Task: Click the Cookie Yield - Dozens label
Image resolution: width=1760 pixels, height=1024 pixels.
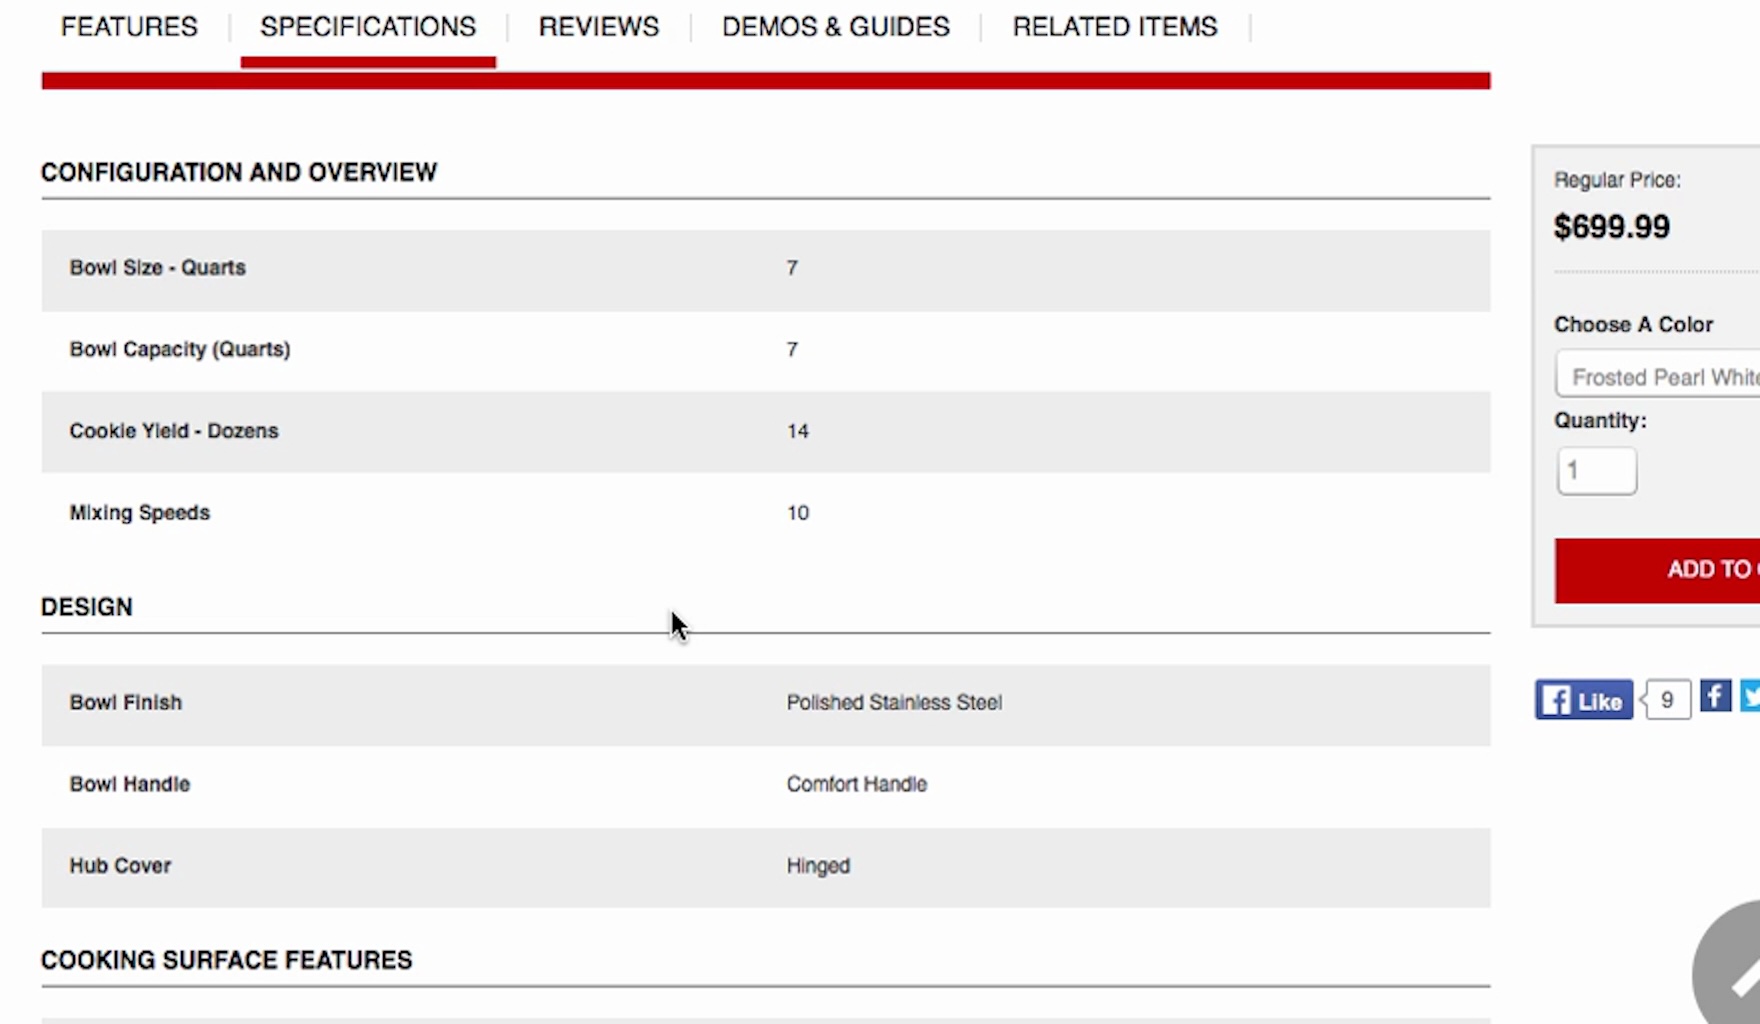Action: 174,431
